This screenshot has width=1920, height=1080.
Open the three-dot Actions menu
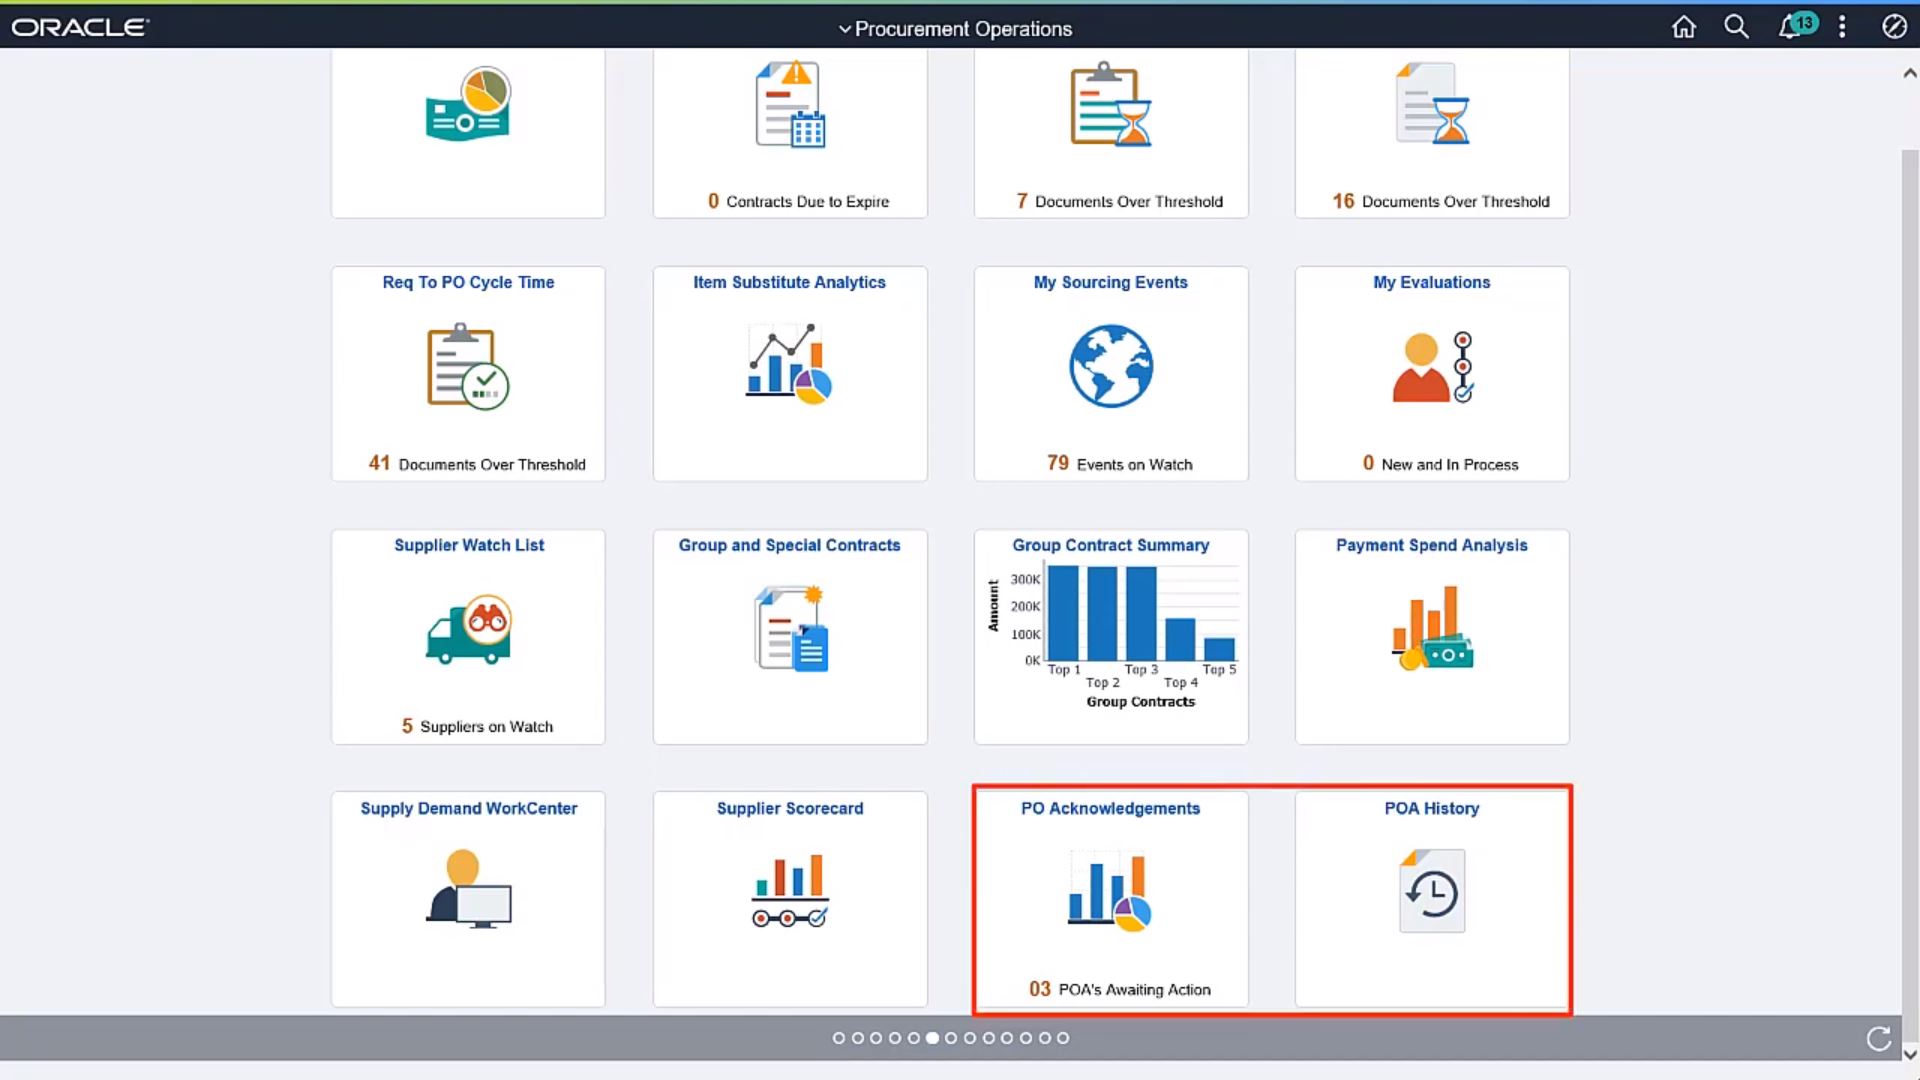point(1843,27)
